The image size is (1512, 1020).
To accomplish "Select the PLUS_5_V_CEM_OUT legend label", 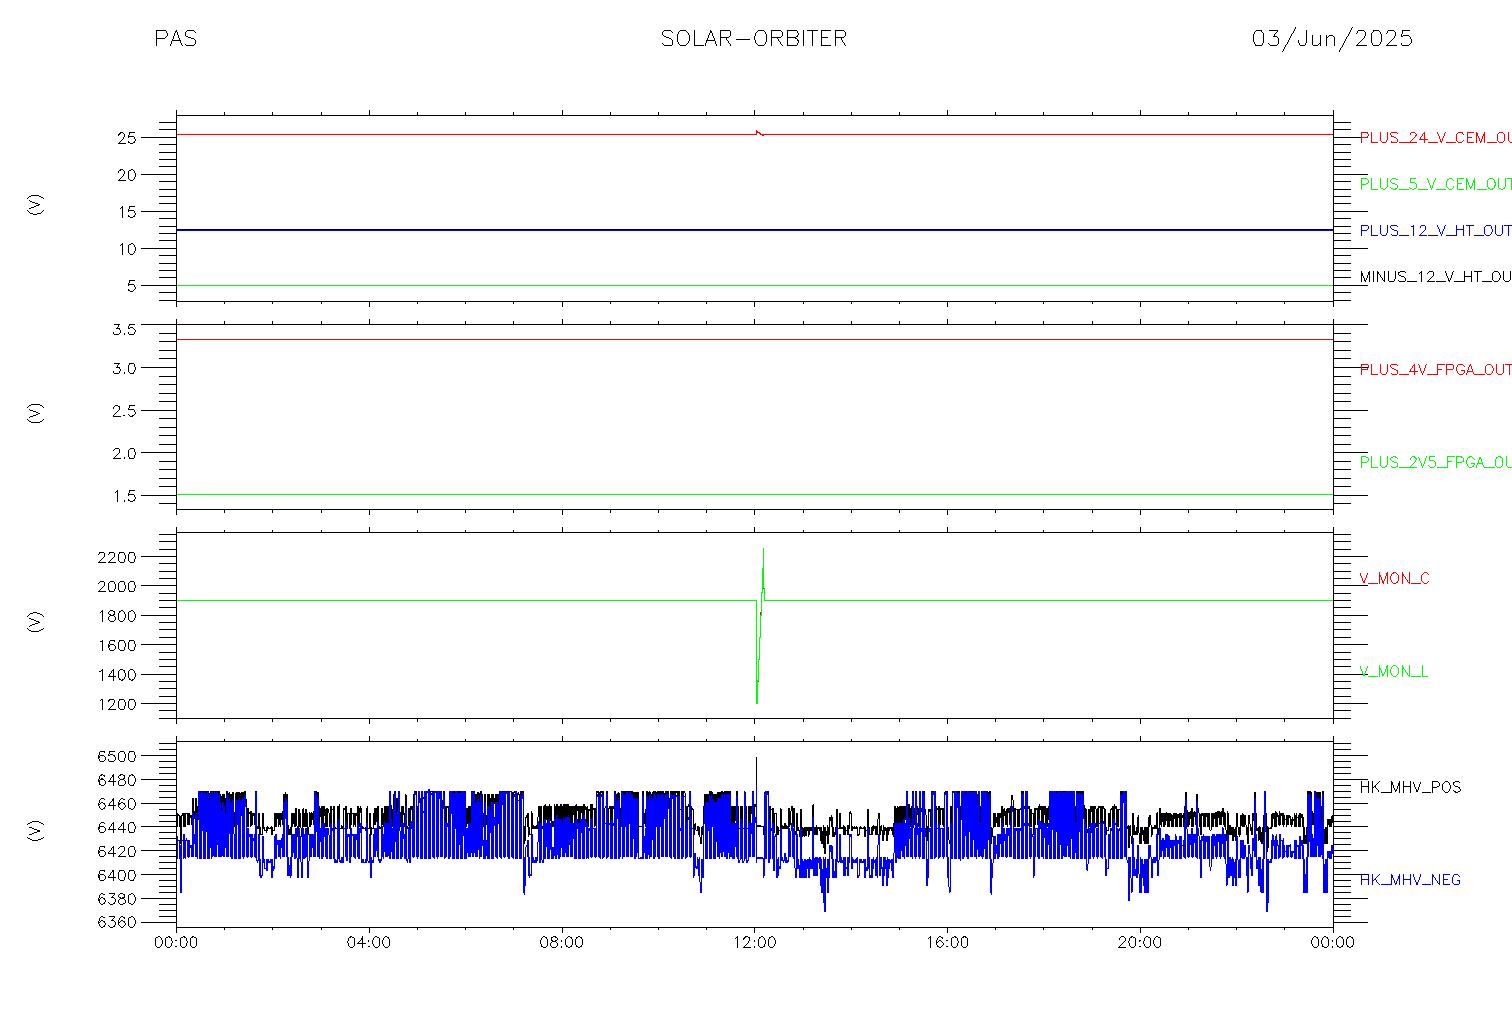I will point(1435,184).
